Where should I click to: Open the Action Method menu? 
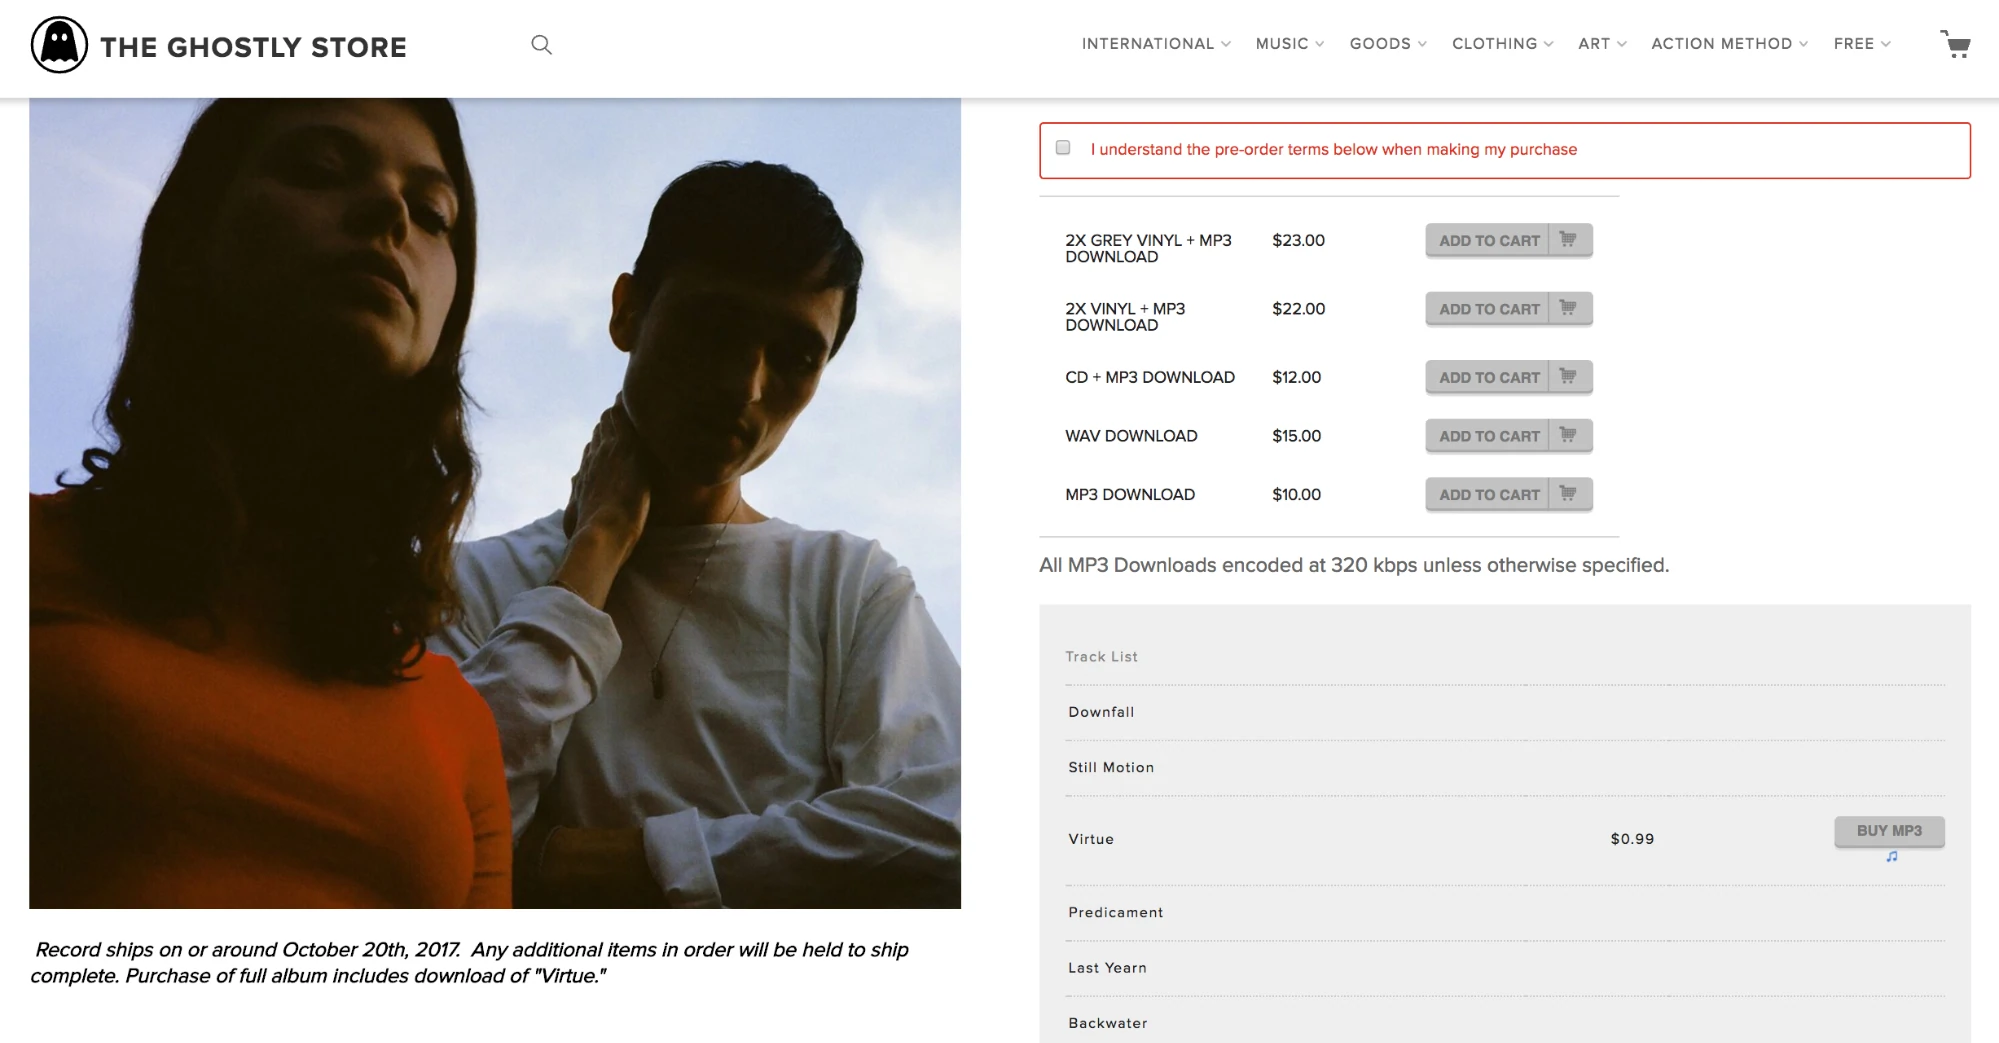click(x=1729, y=44)
